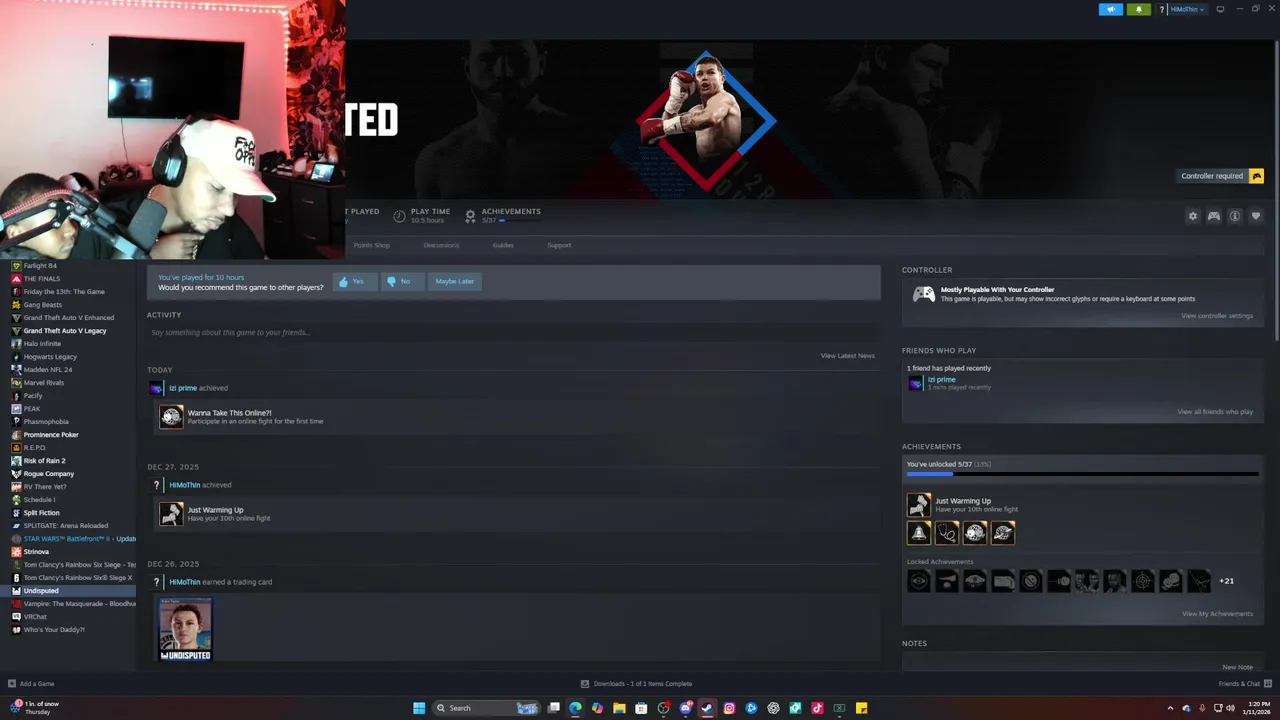Open the Support tab
1280x720 pixels.
point(559,245)
